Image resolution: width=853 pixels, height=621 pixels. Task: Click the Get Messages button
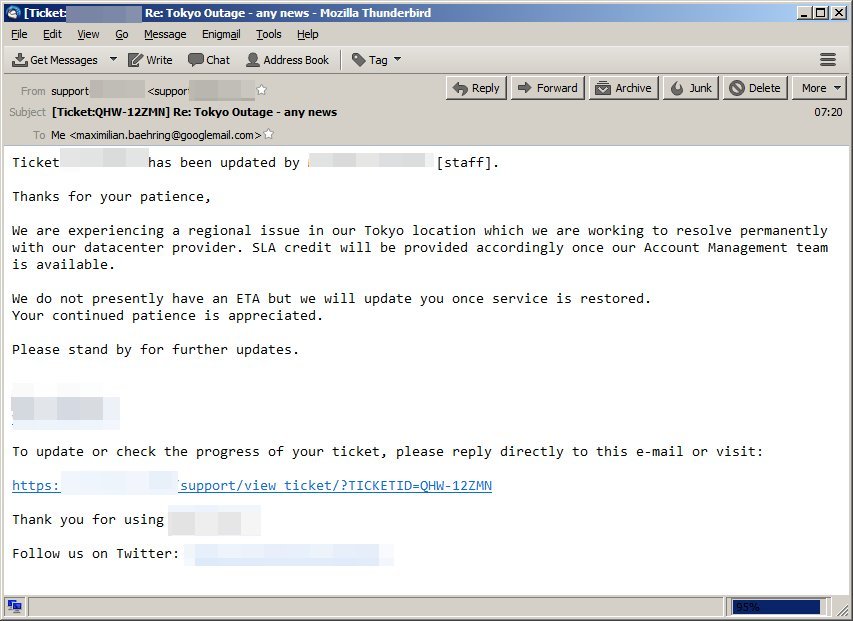click(x=56, y=60)
